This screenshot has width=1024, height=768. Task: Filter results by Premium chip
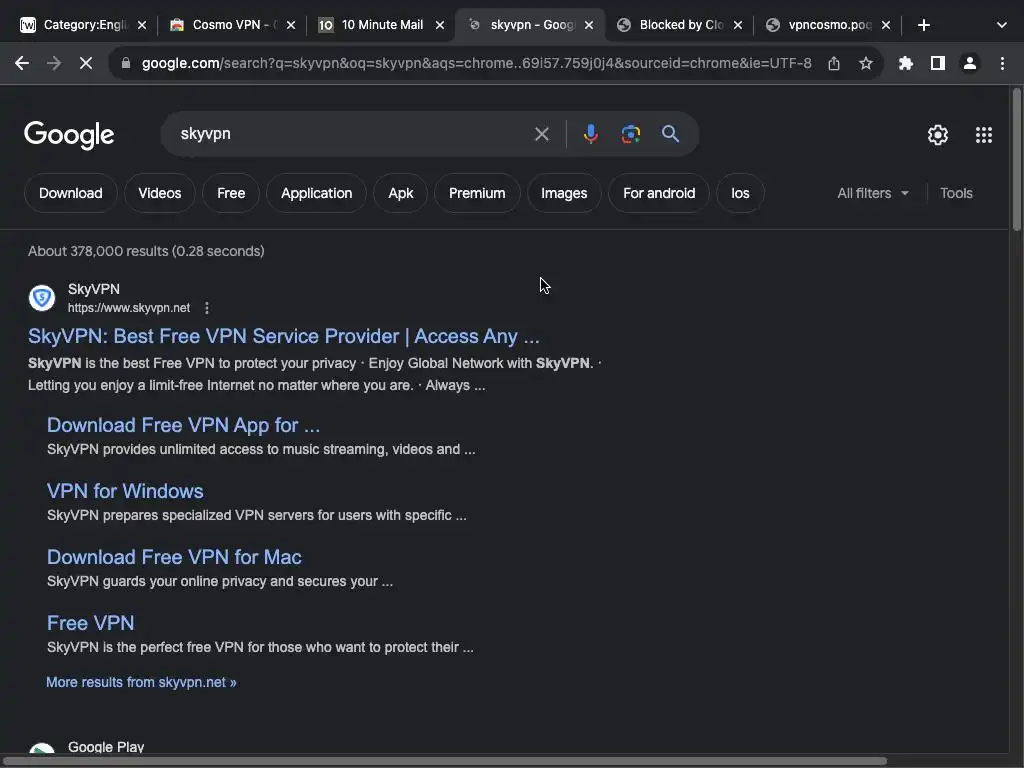click(x=477, y=193)
